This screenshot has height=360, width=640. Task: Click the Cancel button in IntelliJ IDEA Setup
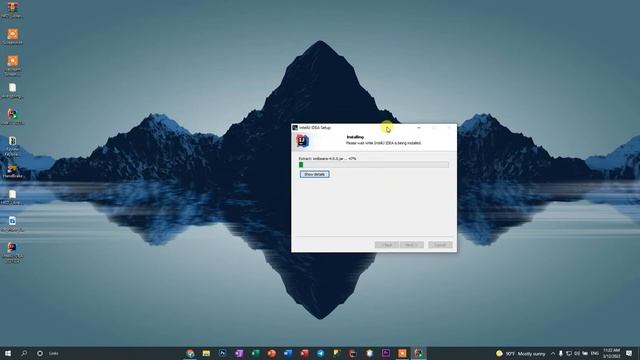pyautogui.click(x=440, y=245)
